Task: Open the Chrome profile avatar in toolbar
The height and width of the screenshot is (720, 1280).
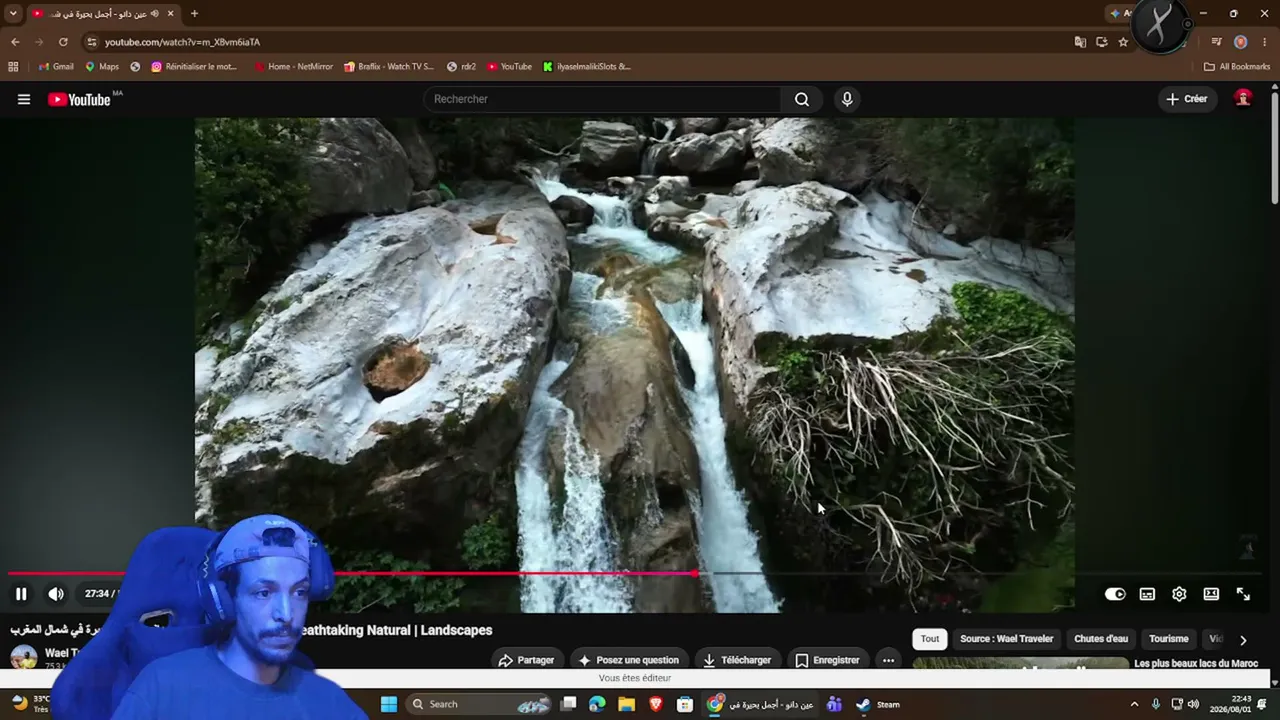Action: point(1241,42)
